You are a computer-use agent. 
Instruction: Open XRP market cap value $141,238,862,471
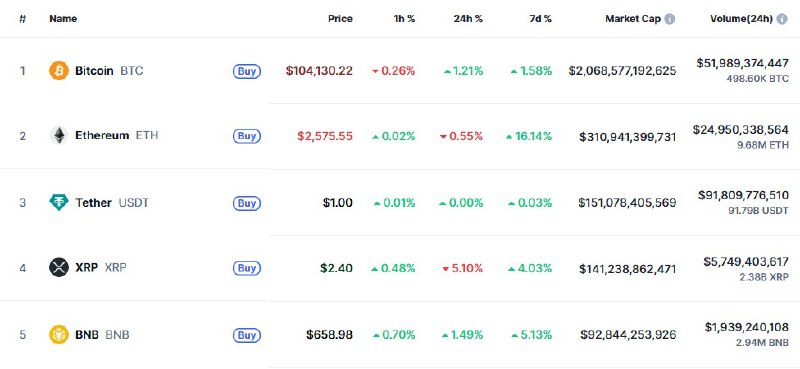tap(628, 268)
